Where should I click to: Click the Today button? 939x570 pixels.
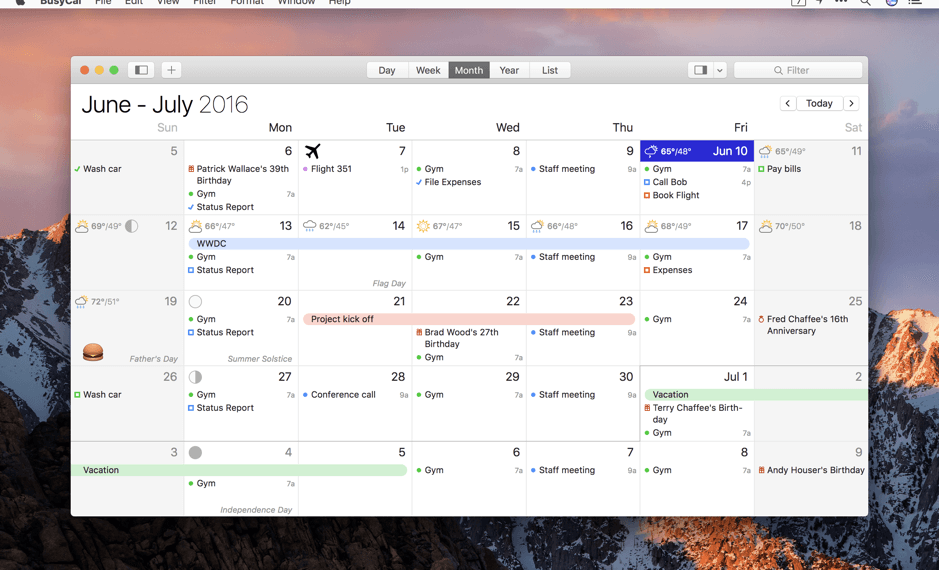click(819, 103)
